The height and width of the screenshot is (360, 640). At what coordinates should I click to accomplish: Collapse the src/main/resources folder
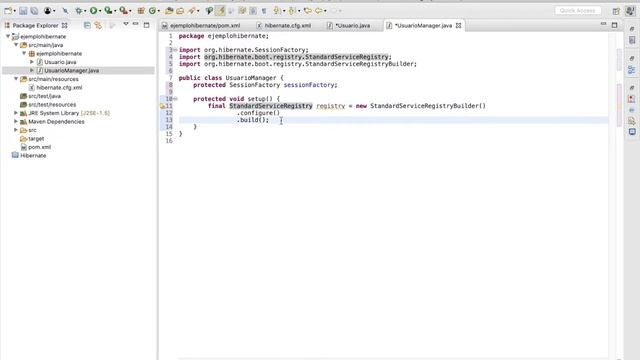pos(16,79)
